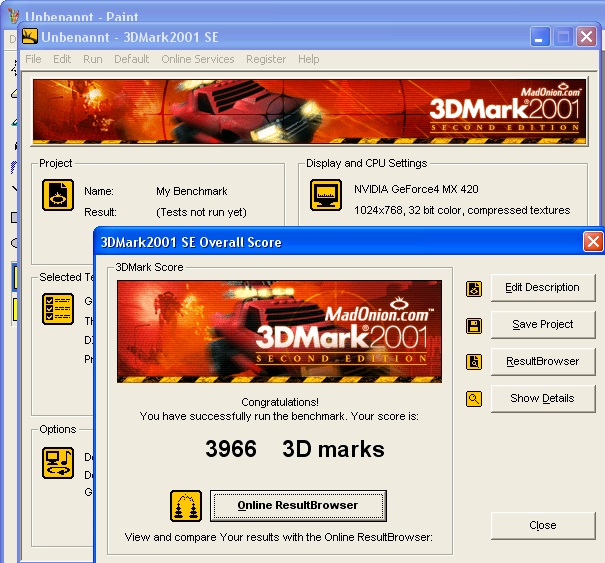The width and height of the screenshot is (605, 563).
Task: Click the '3D marks' score label
Action: pos(333,449)
